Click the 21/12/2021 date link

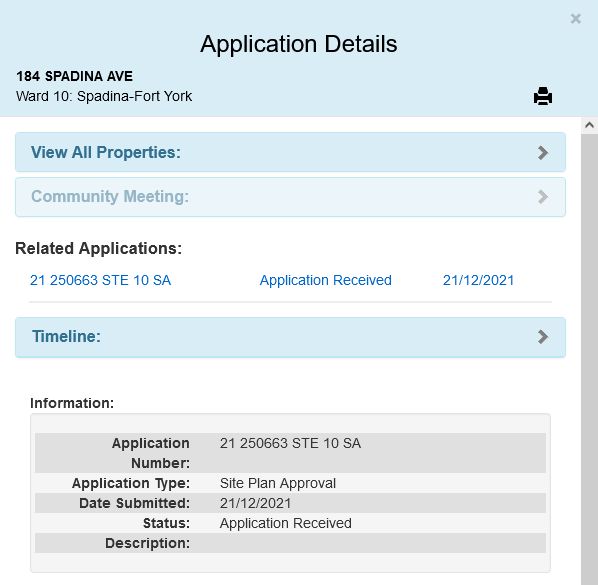[x=478, y=280]
